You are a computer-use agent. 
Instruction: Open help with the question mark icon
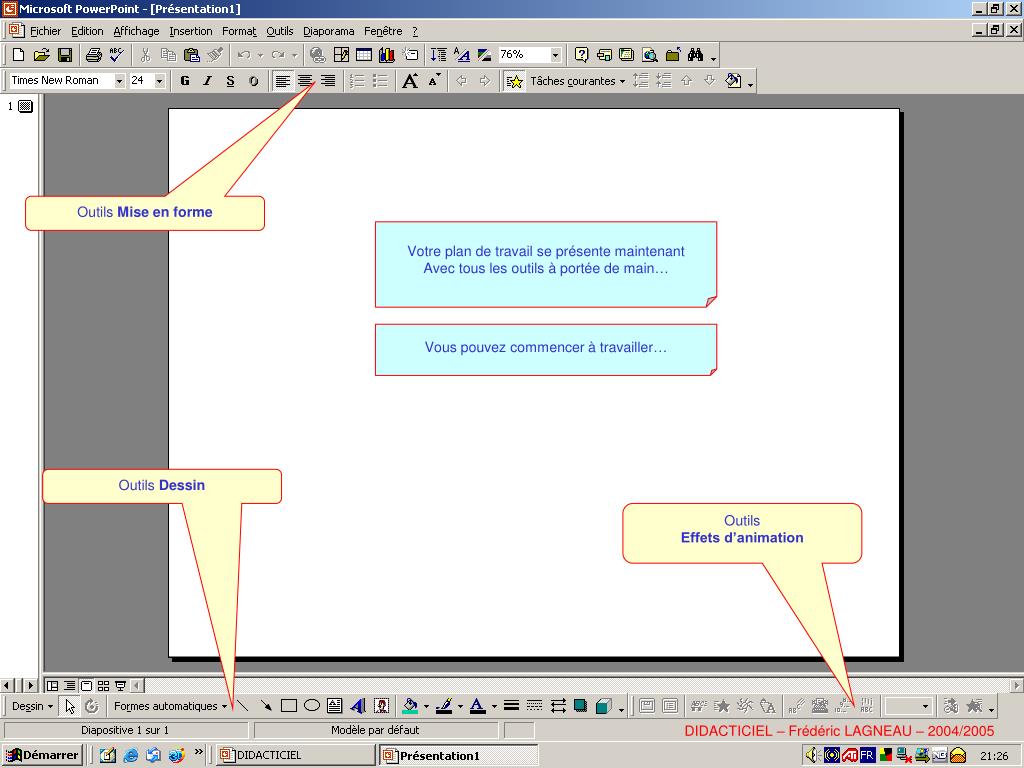(x=581, y=55)
